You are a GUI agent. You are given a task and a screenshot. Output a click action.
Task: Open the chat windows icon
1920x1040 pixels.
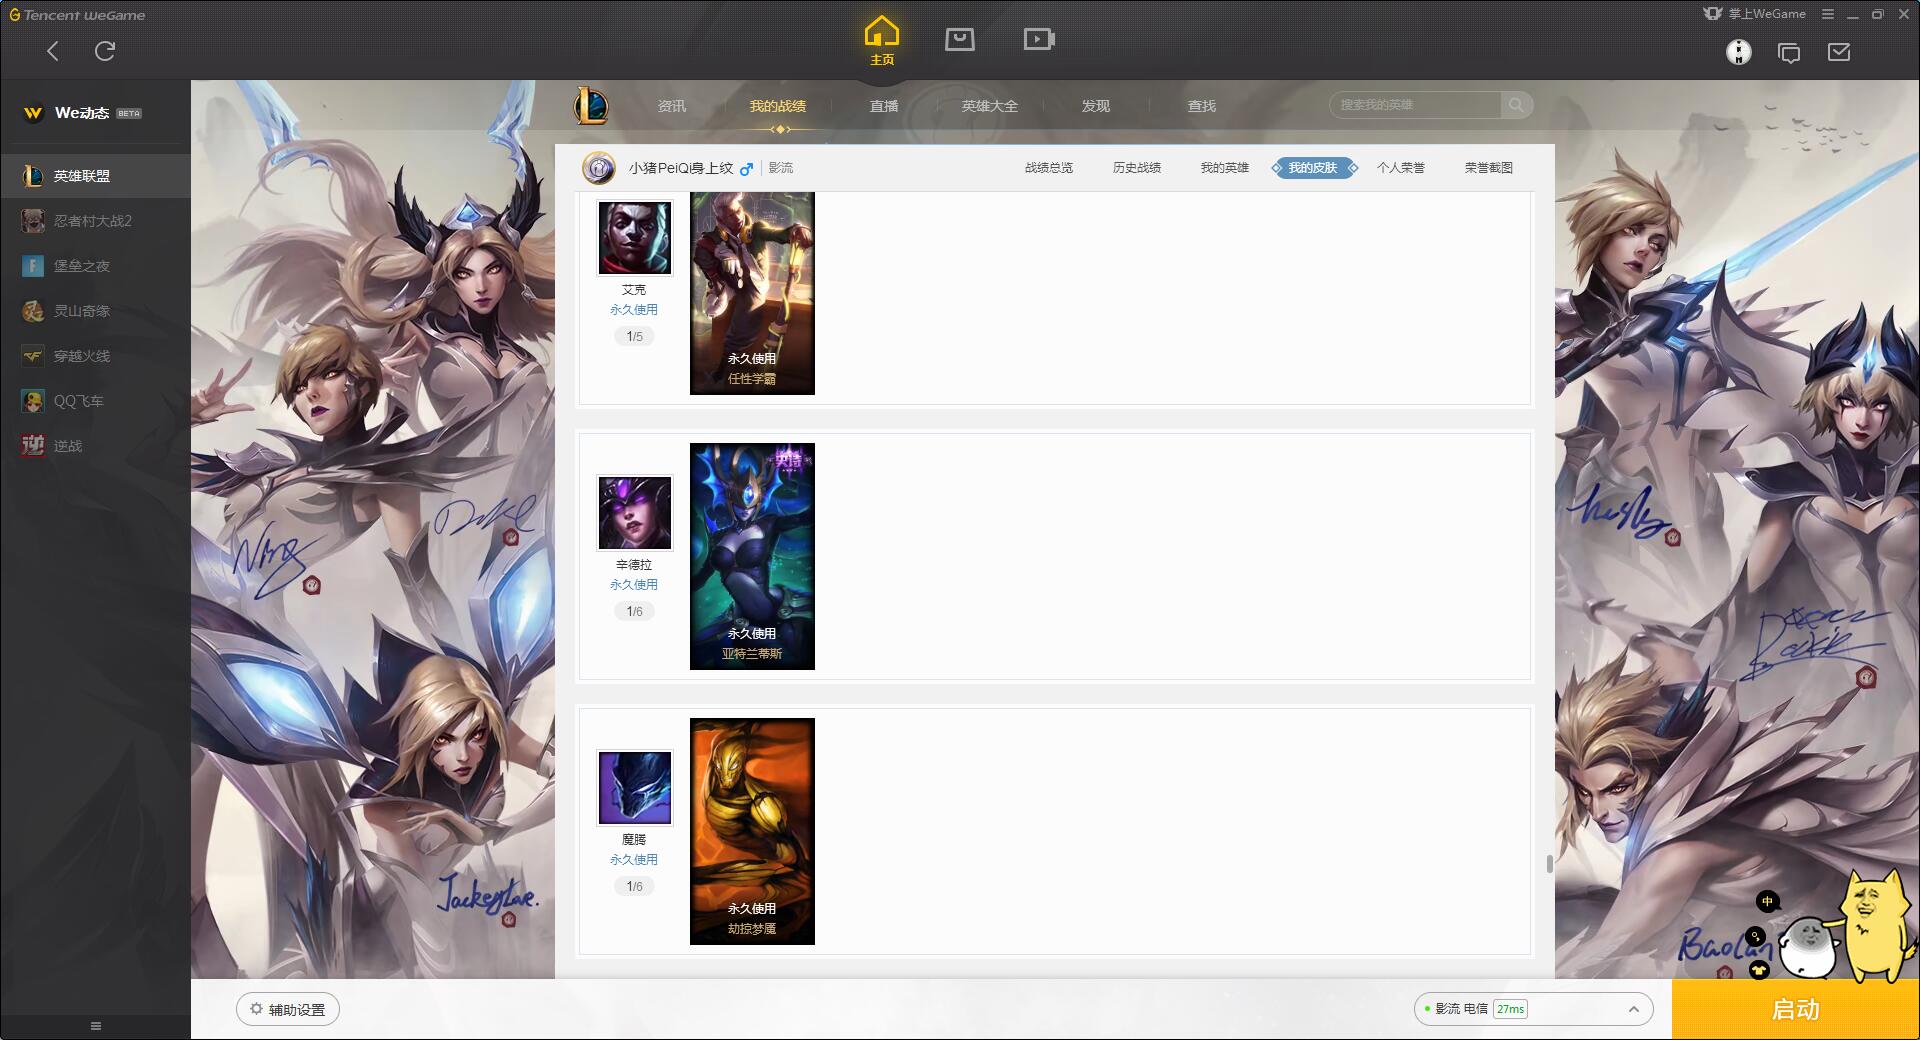1789,53
